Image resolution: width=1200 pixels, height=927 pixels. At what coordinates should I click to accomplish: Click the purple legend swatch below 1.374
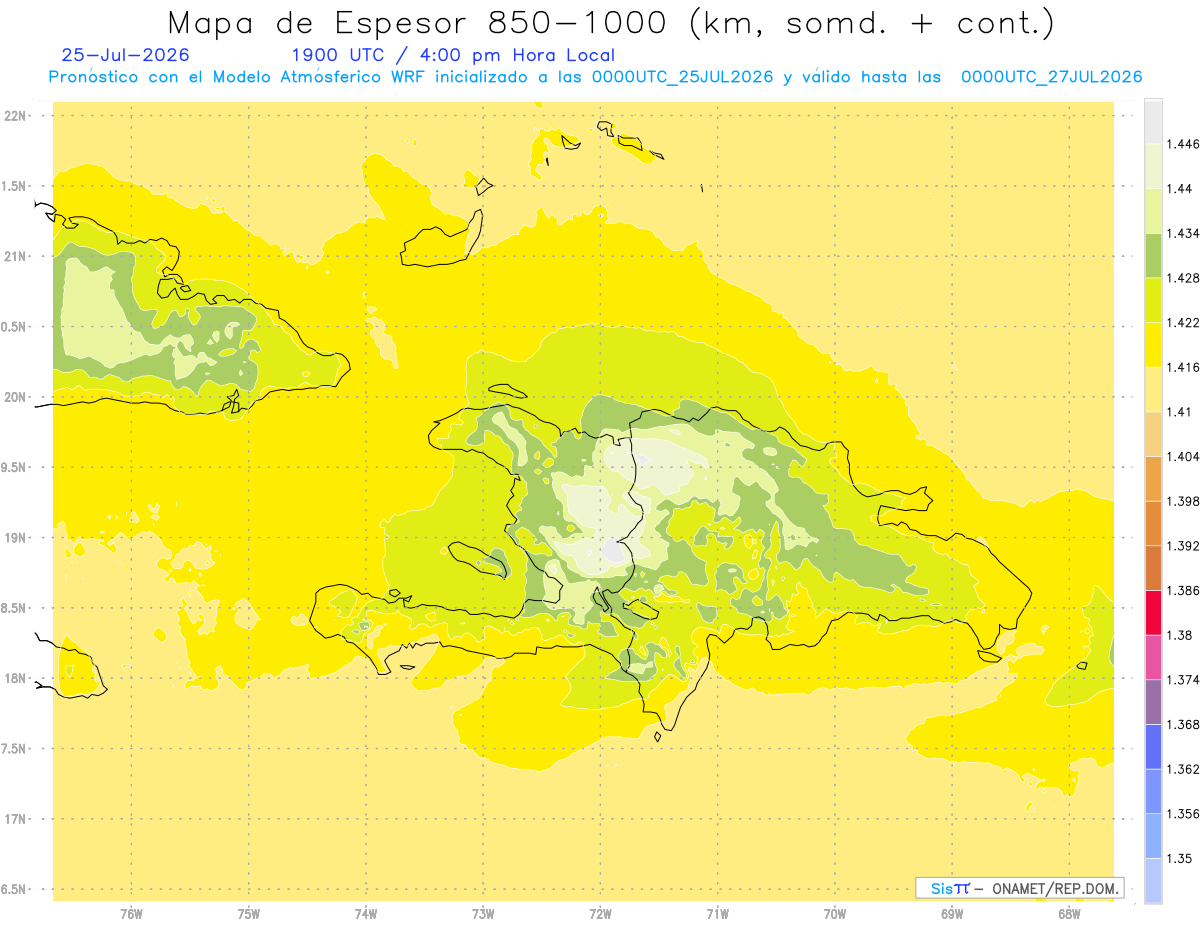click(x=1153, y=701)
